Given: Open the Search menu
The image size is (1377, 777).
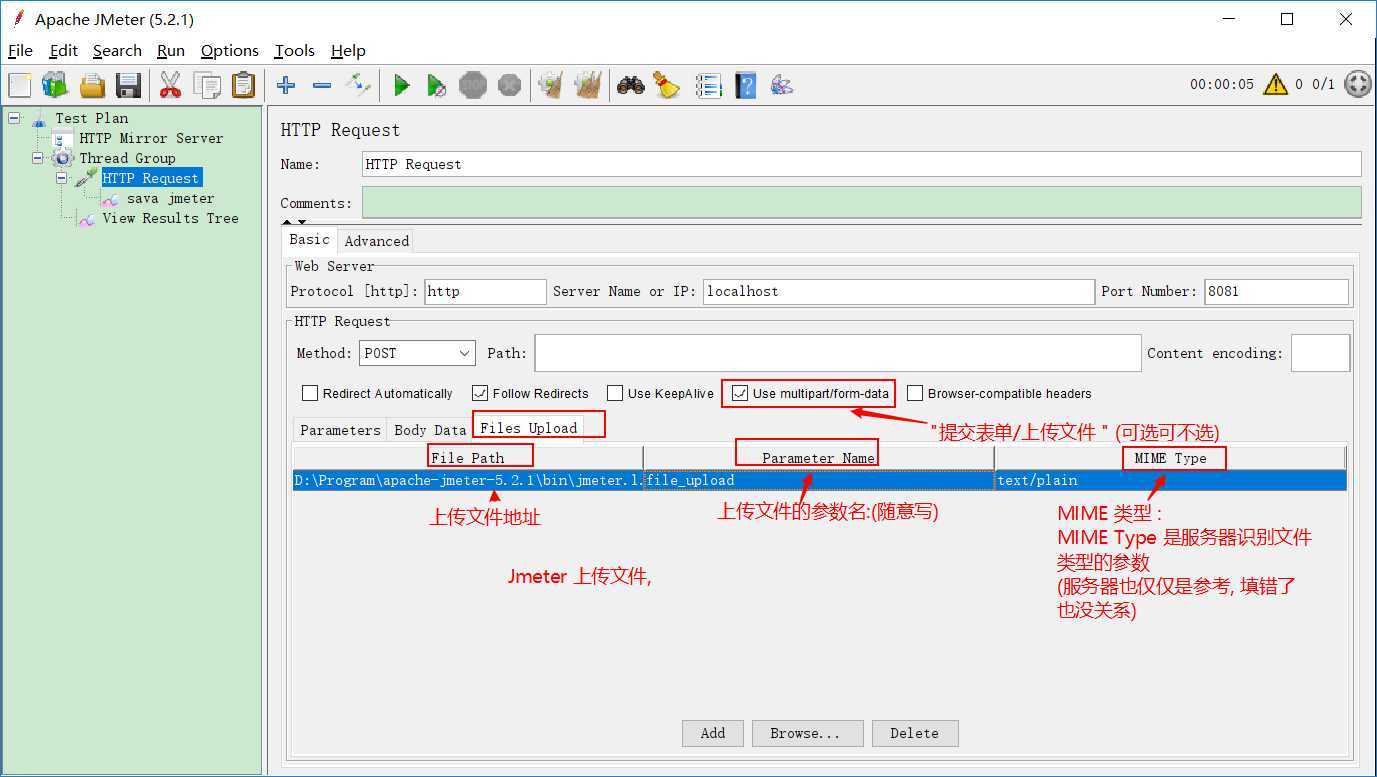Looking at the screenshot, I should (x=117, y=50).
